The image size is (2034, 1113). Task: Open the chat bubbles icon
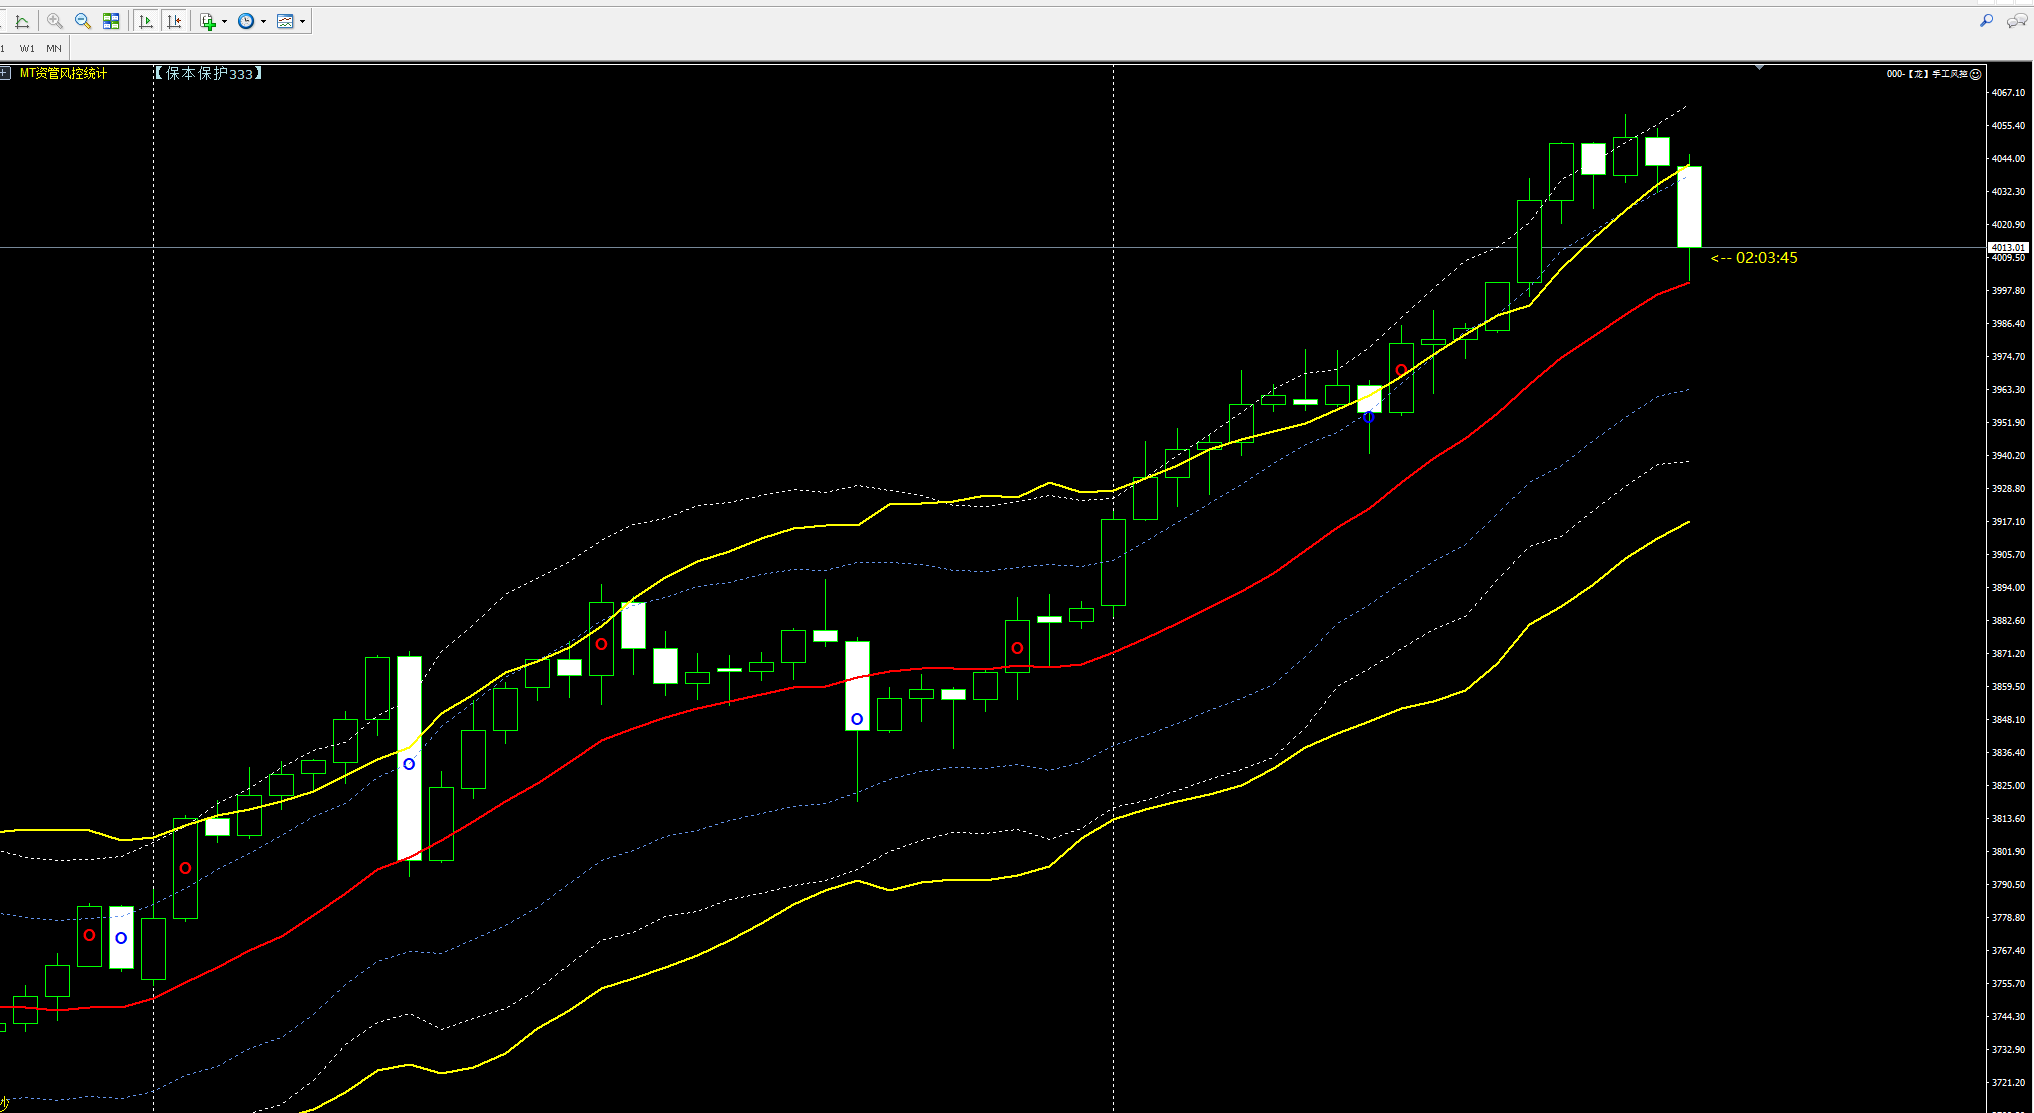pyautogui.click(x=2016, y=21)
